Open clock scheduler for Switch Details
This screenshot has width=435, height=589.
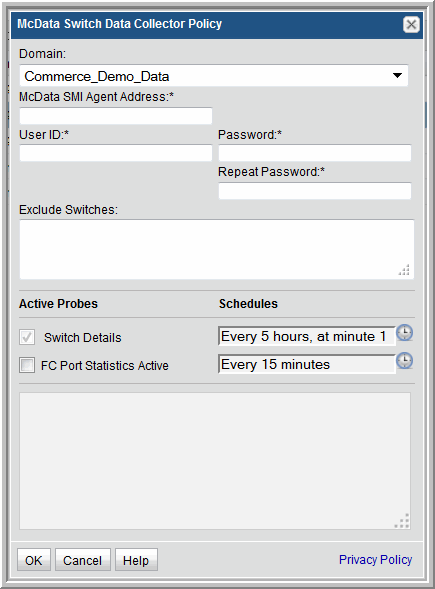click(405, 333)
